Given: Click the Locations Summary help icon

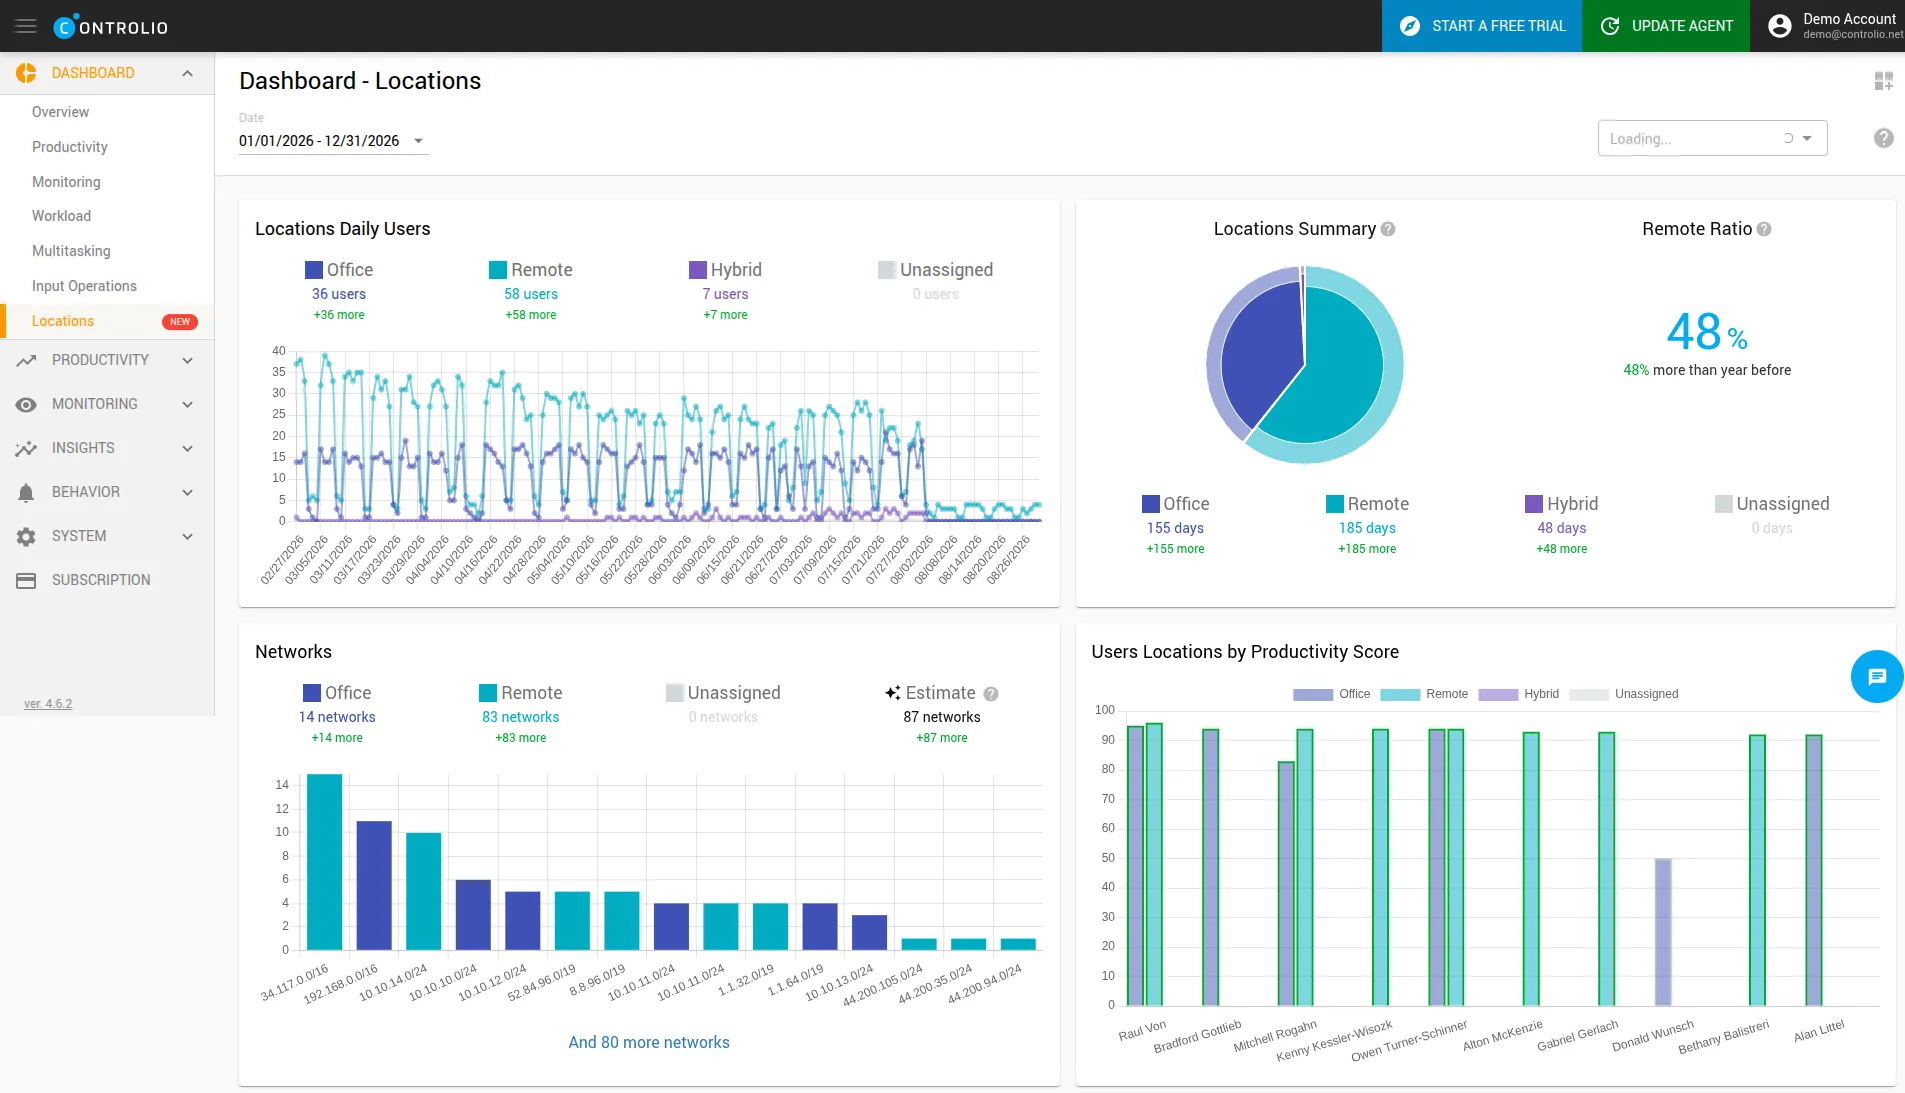Looking at the screenshot, I should (x=1388, y=229).
